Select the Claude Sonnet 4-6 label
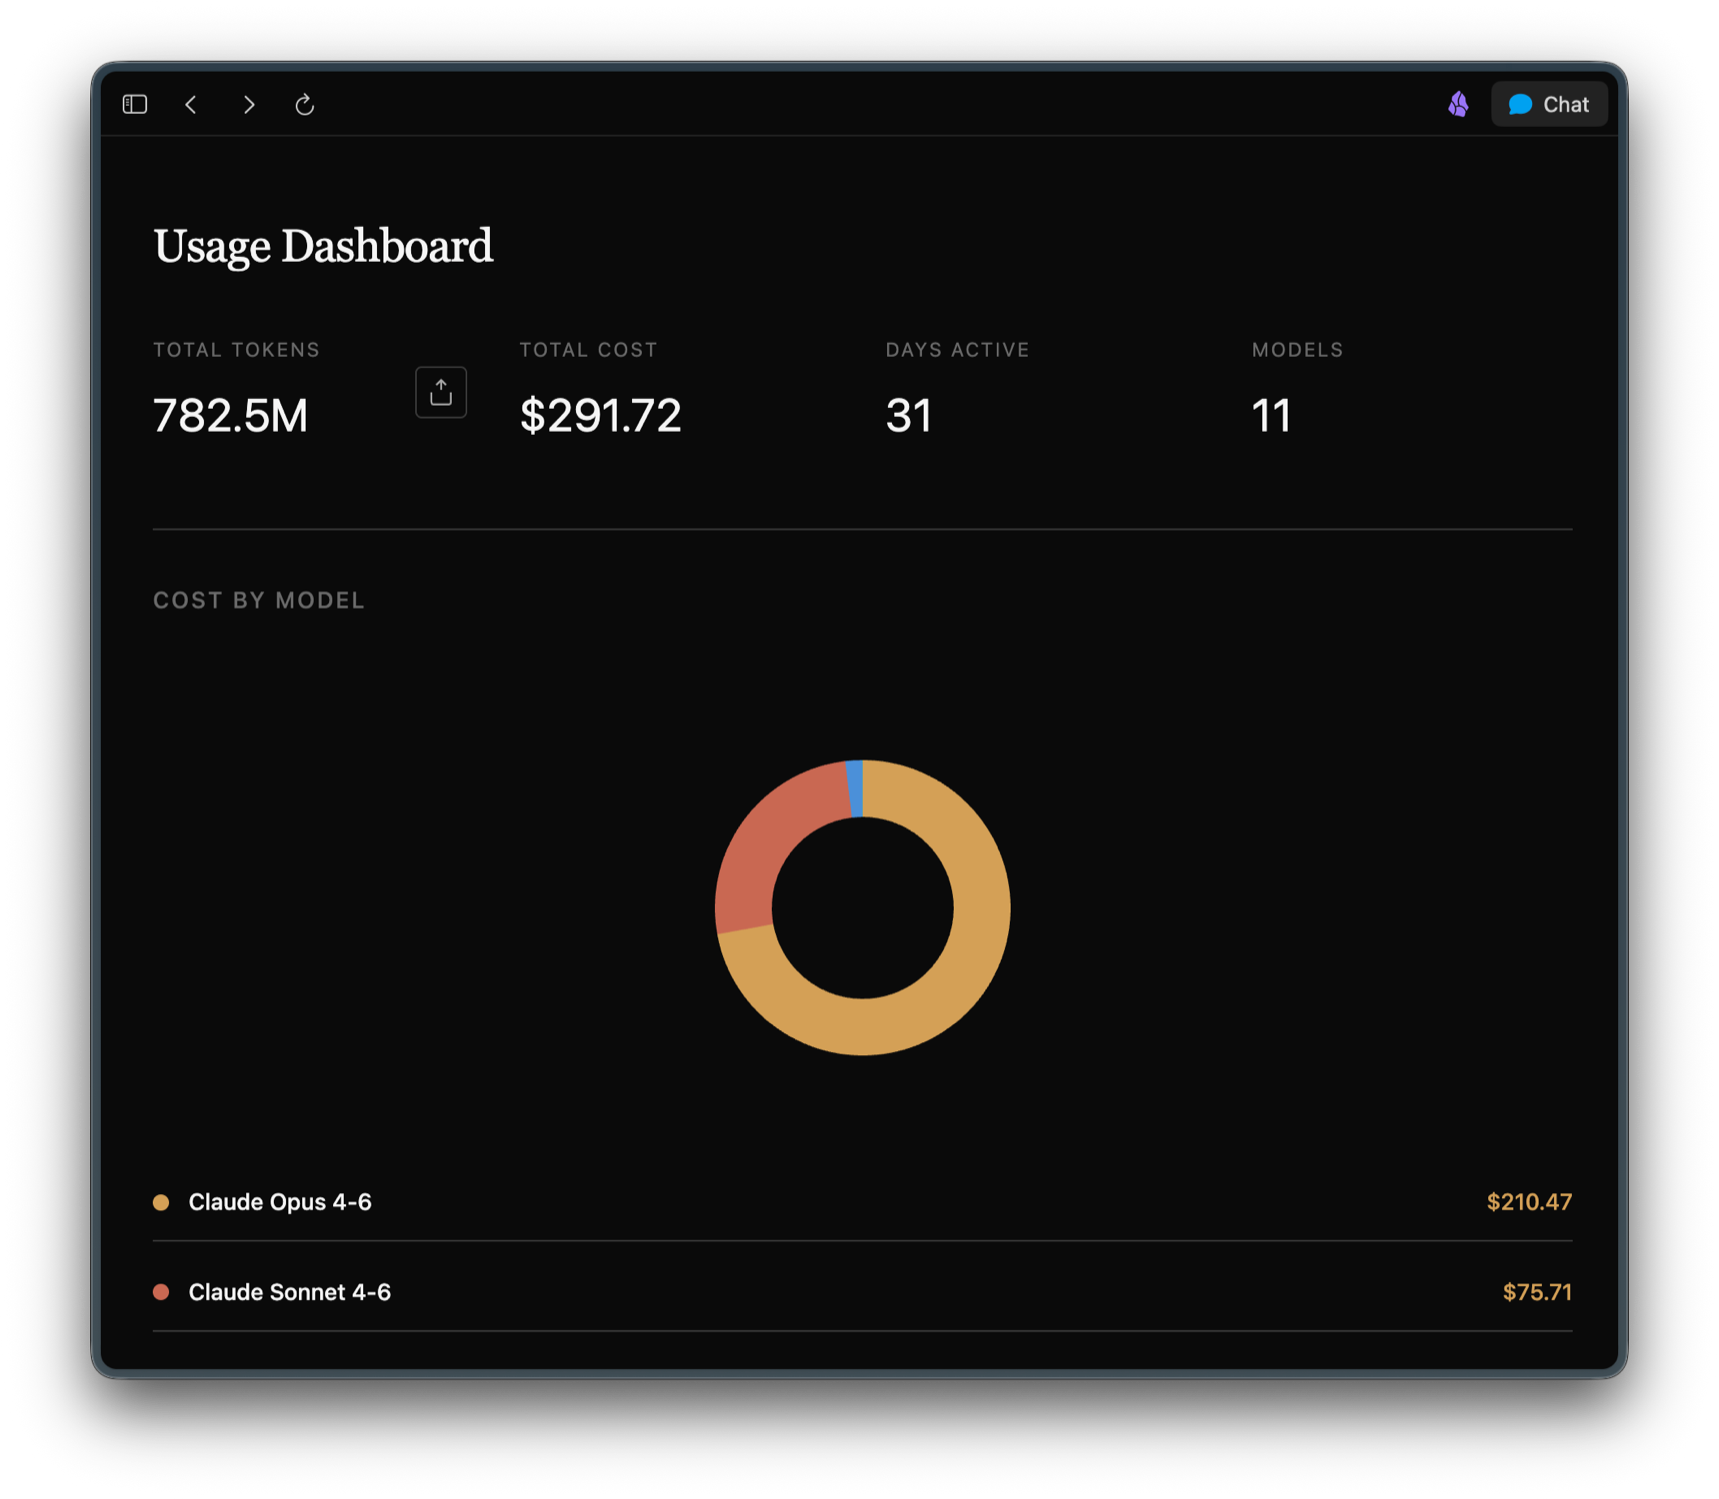The image size is (1719, 1499). [290, 1292]
